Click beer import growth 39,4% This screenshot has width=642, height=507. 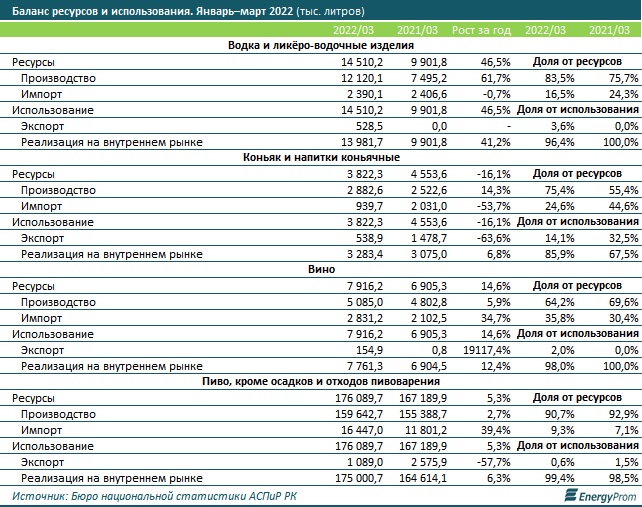[x=495, y=430]
